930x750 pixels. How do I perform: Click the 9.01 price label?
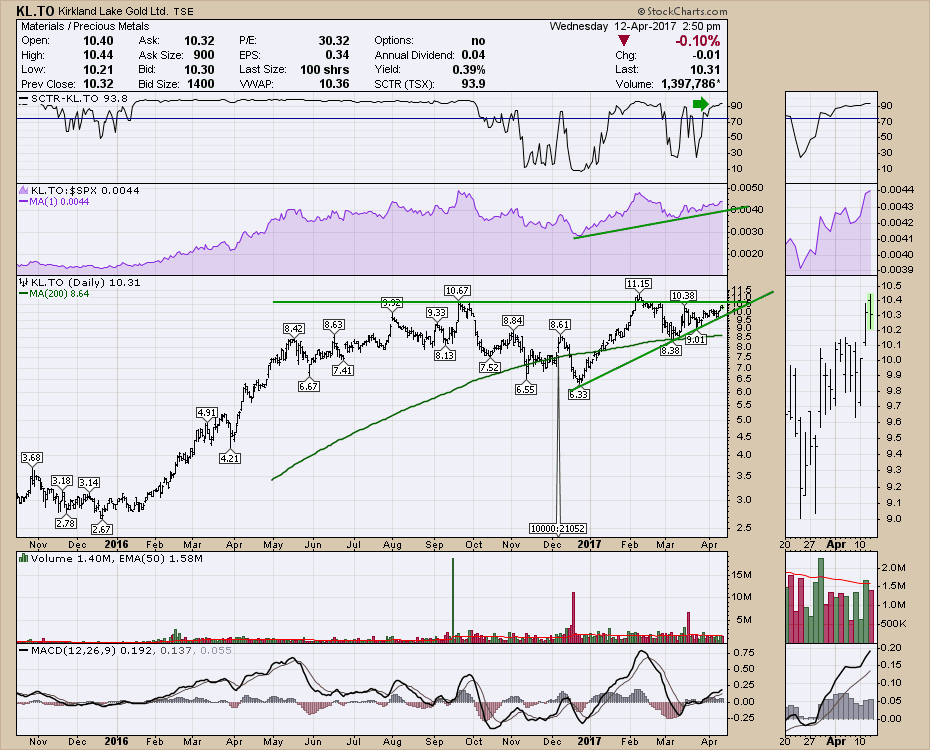click(696, 339)
